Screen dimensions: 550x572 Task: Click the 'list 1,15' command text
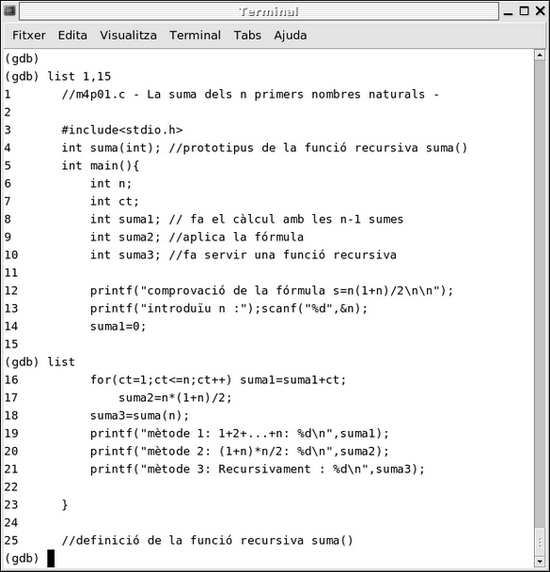79,77
